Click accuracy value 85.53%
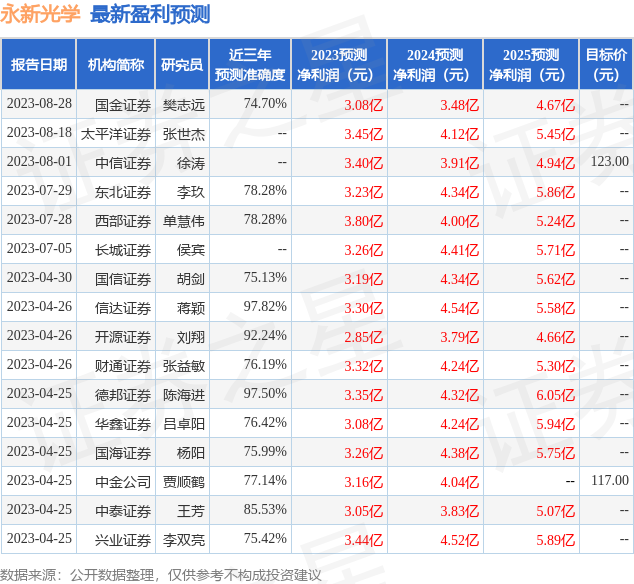Image resolution: width=634 pixels, height=584 pixels. [265, 510]
